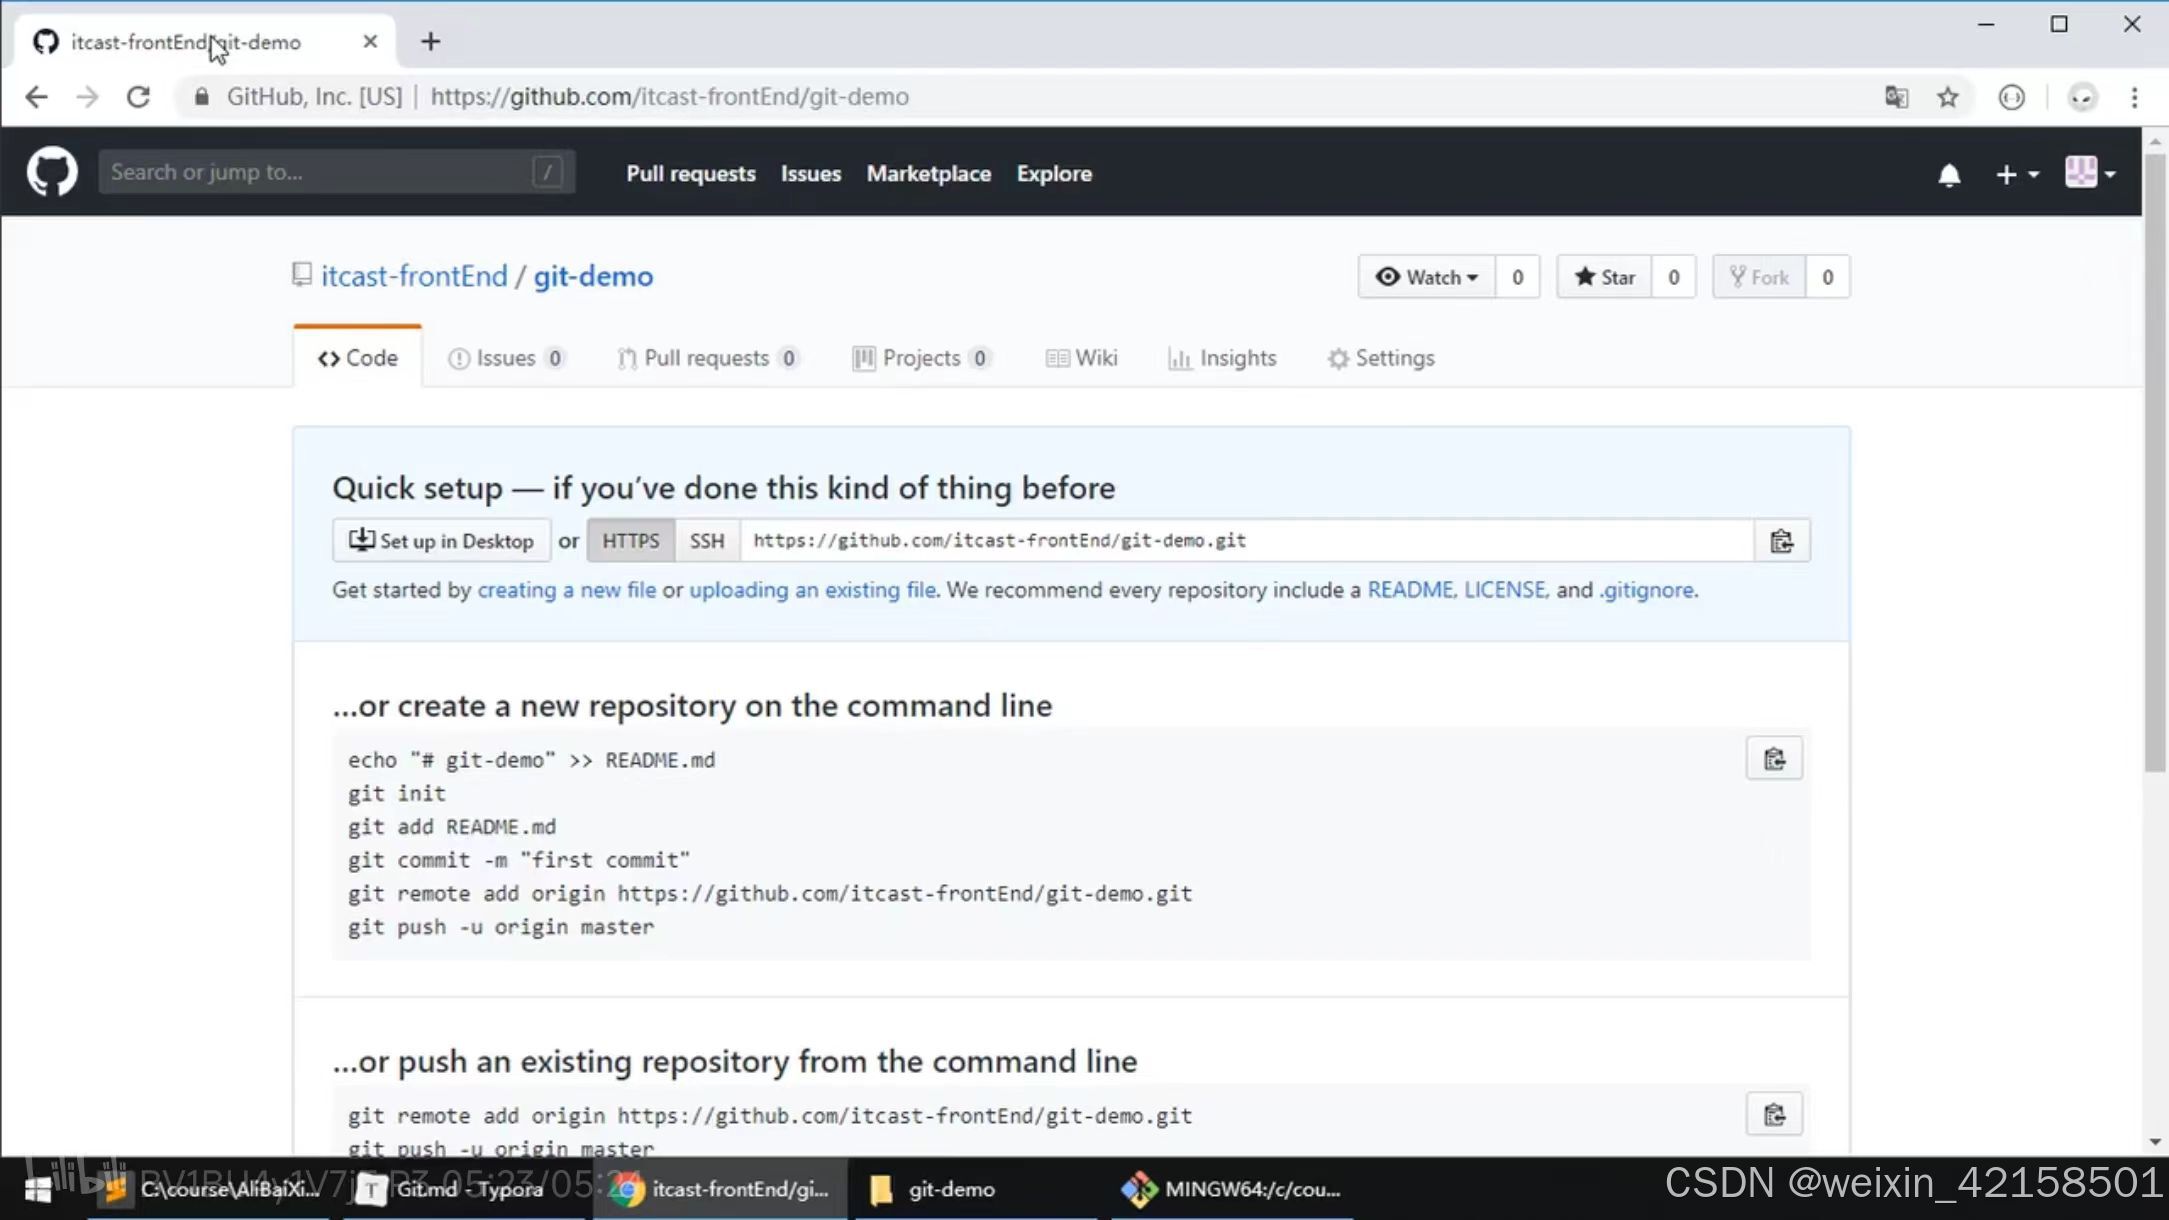This screenshot has height=1220, width=2169.
Task: Open Issues in top navigation
Action: 811,174
